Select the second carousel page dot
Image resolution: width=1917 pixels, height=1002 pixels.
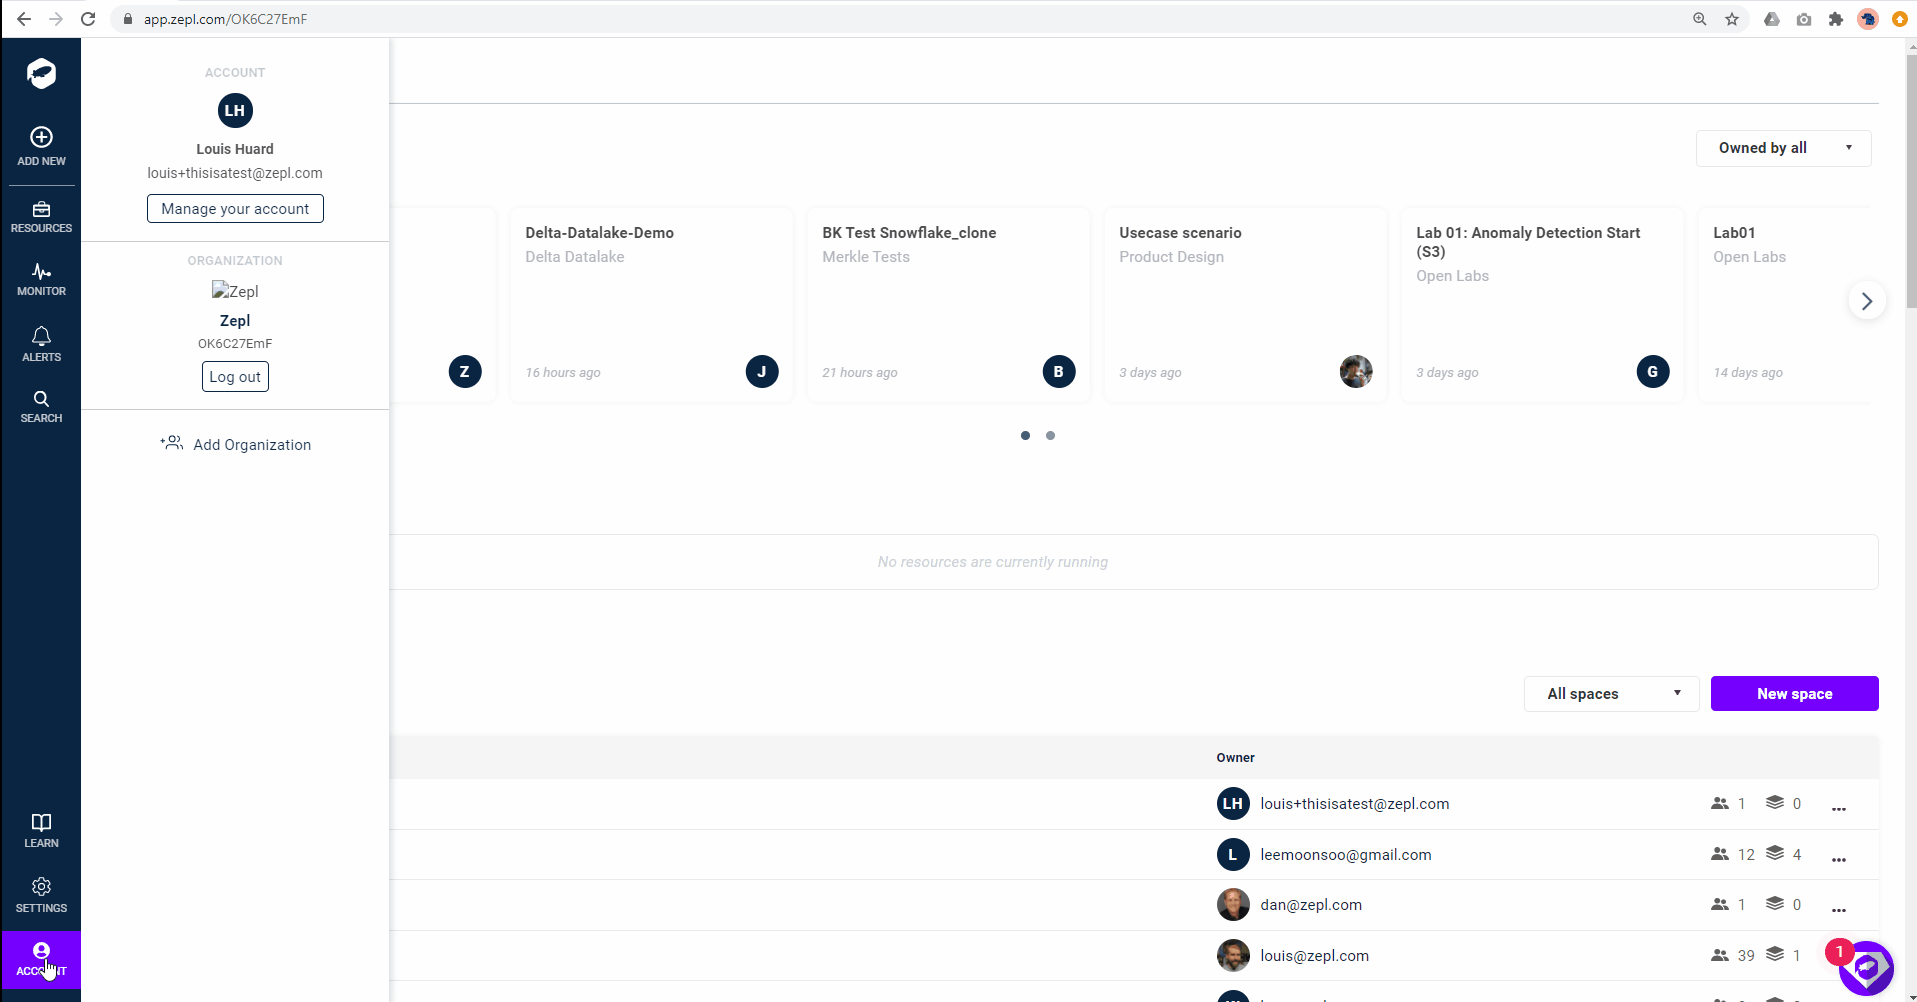1050,435
